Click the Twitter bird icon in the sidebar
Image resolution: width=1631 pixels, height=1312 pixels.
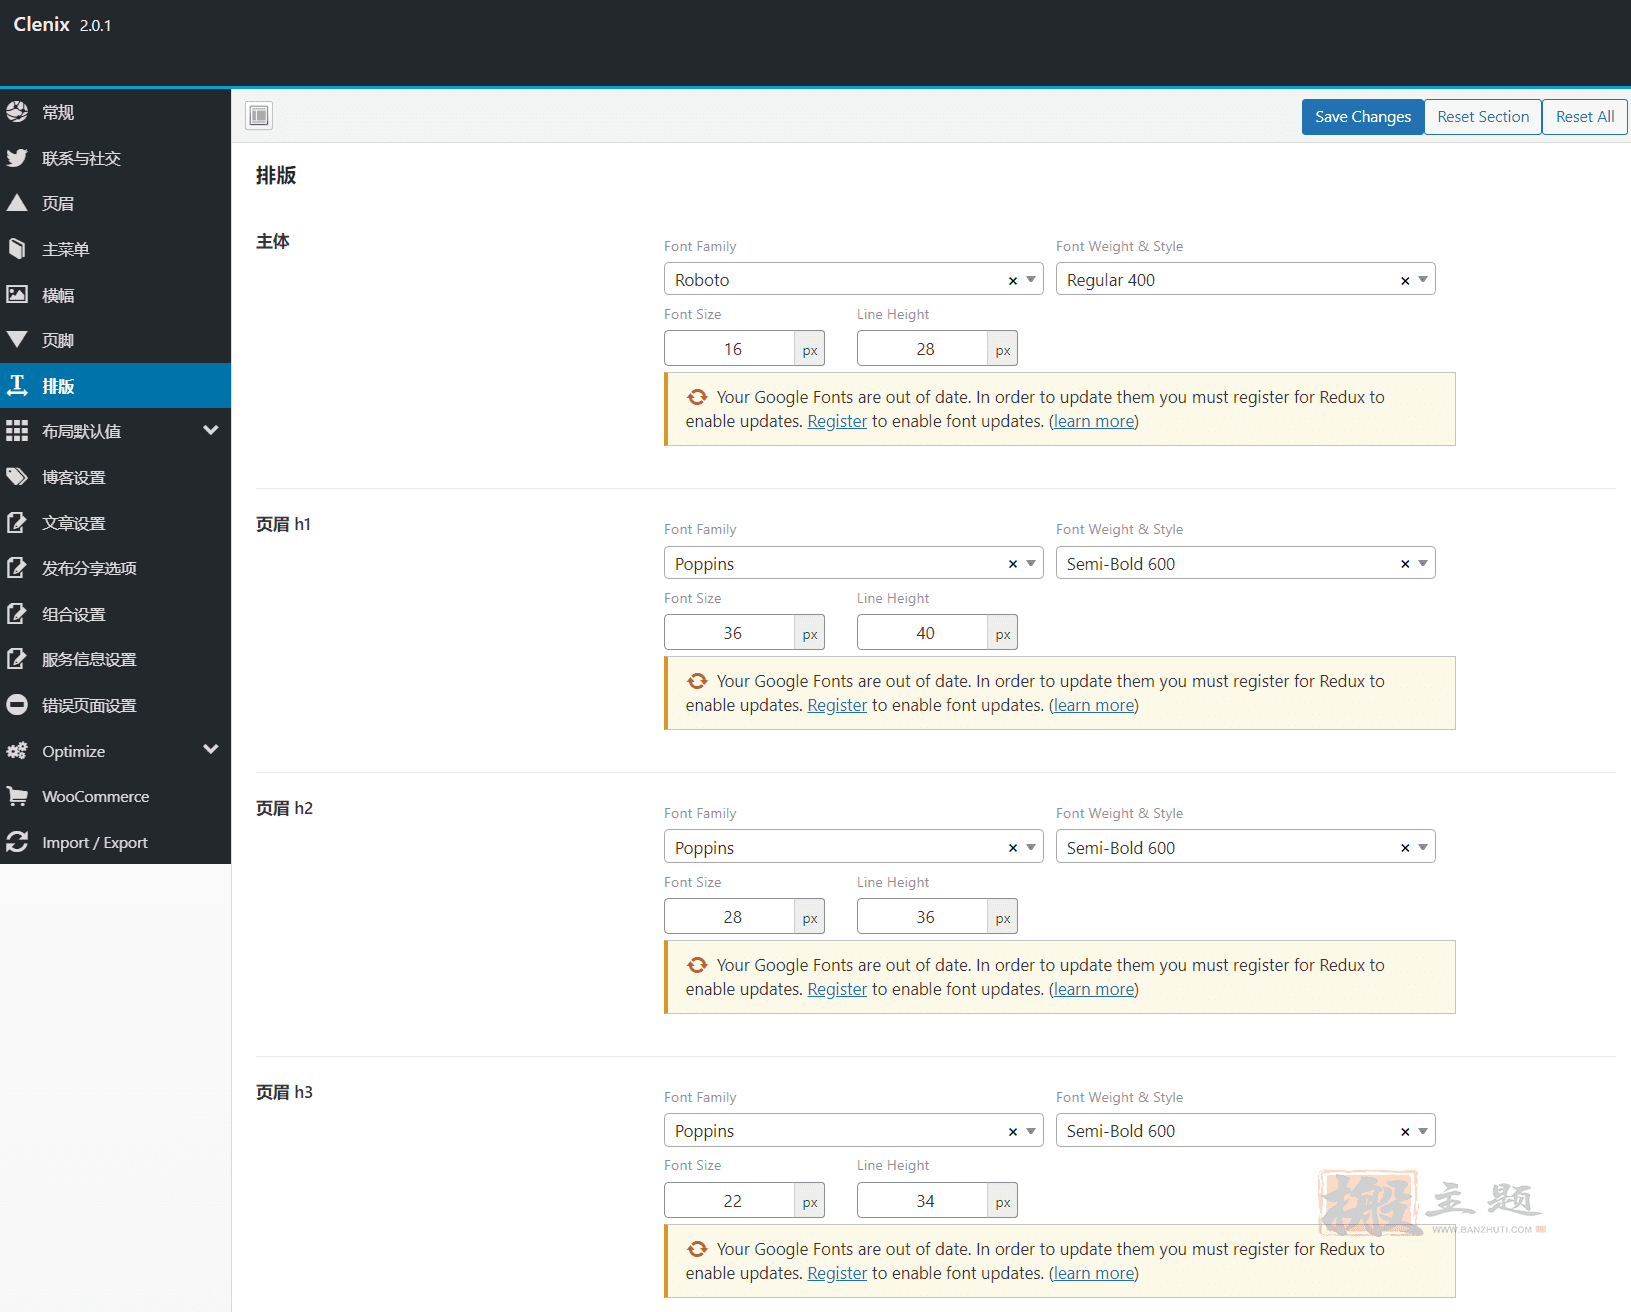17,157
